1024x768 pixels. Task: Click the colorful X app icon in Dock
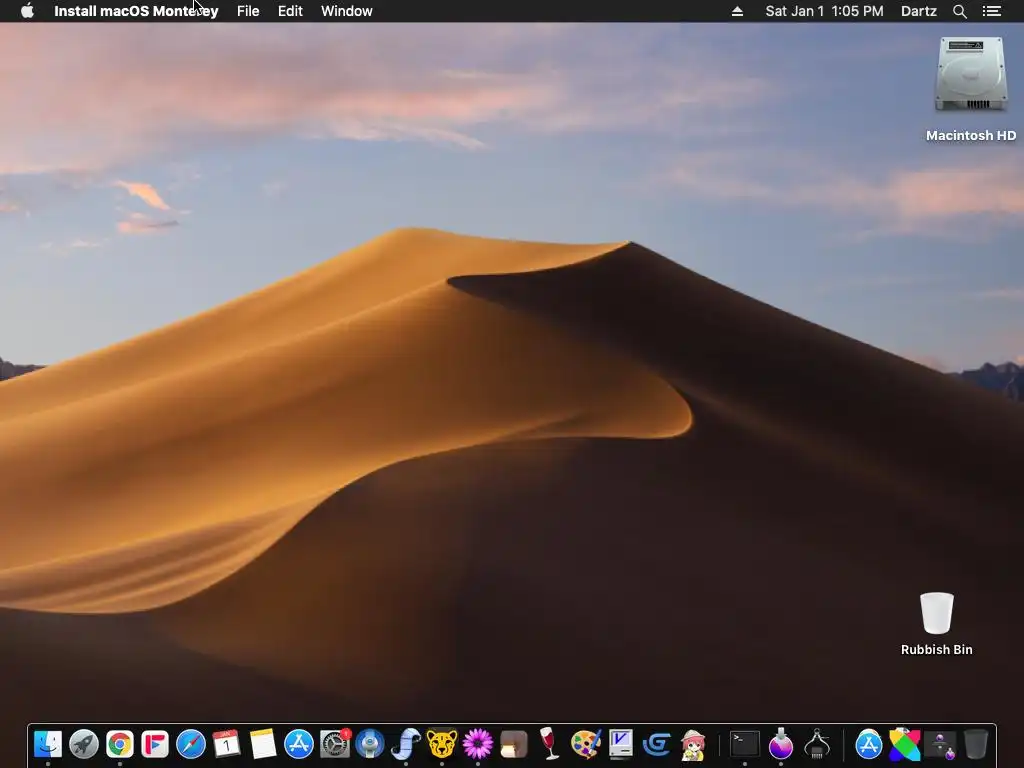coord(904,744)
